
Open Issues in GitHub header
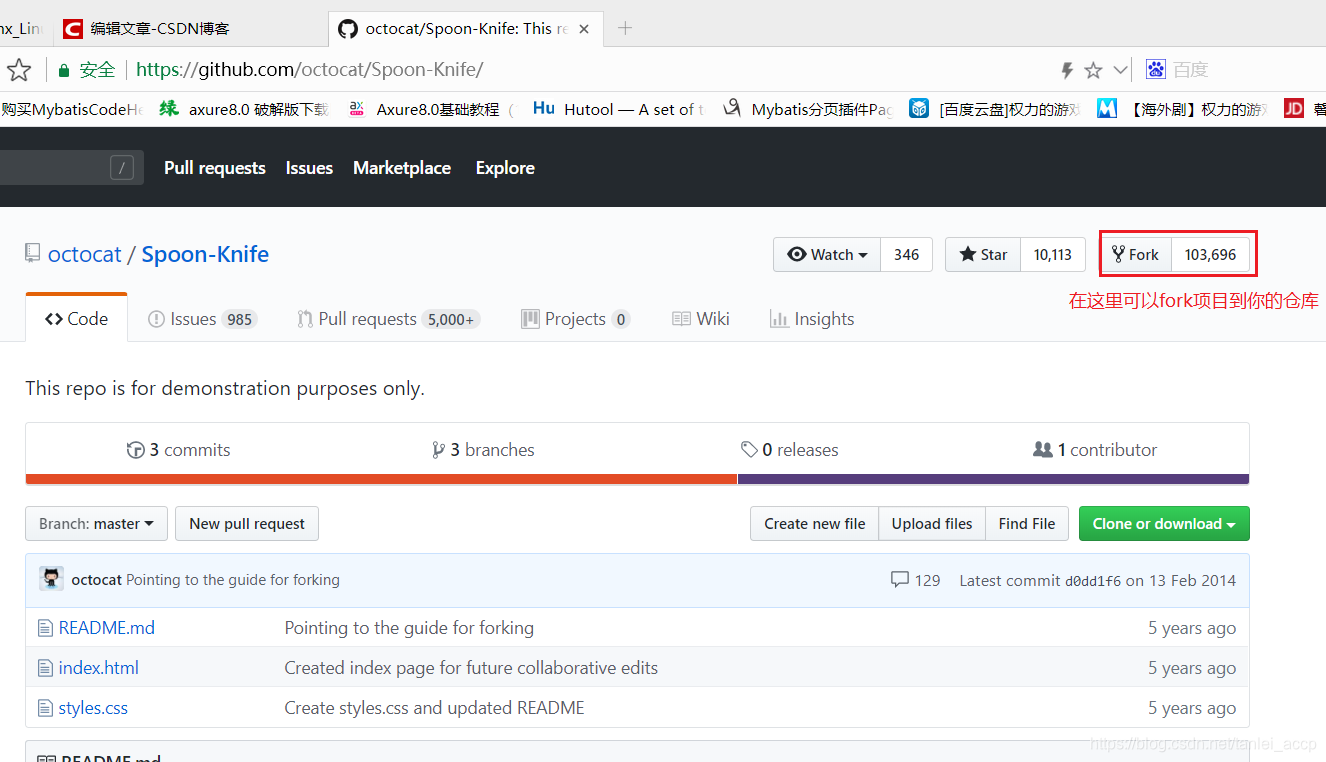point(309,168)
